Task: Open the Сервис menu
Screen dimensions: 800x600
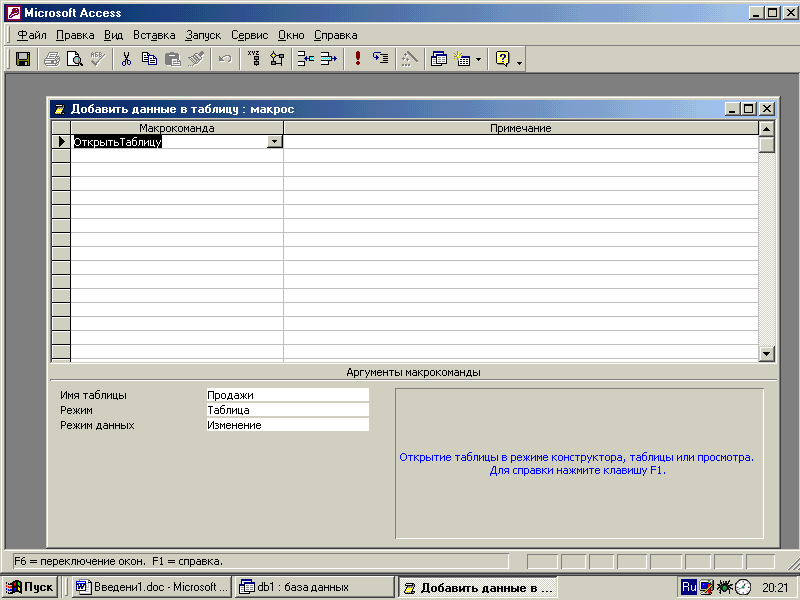Action: pyautogui.click(x=249, y=35)
